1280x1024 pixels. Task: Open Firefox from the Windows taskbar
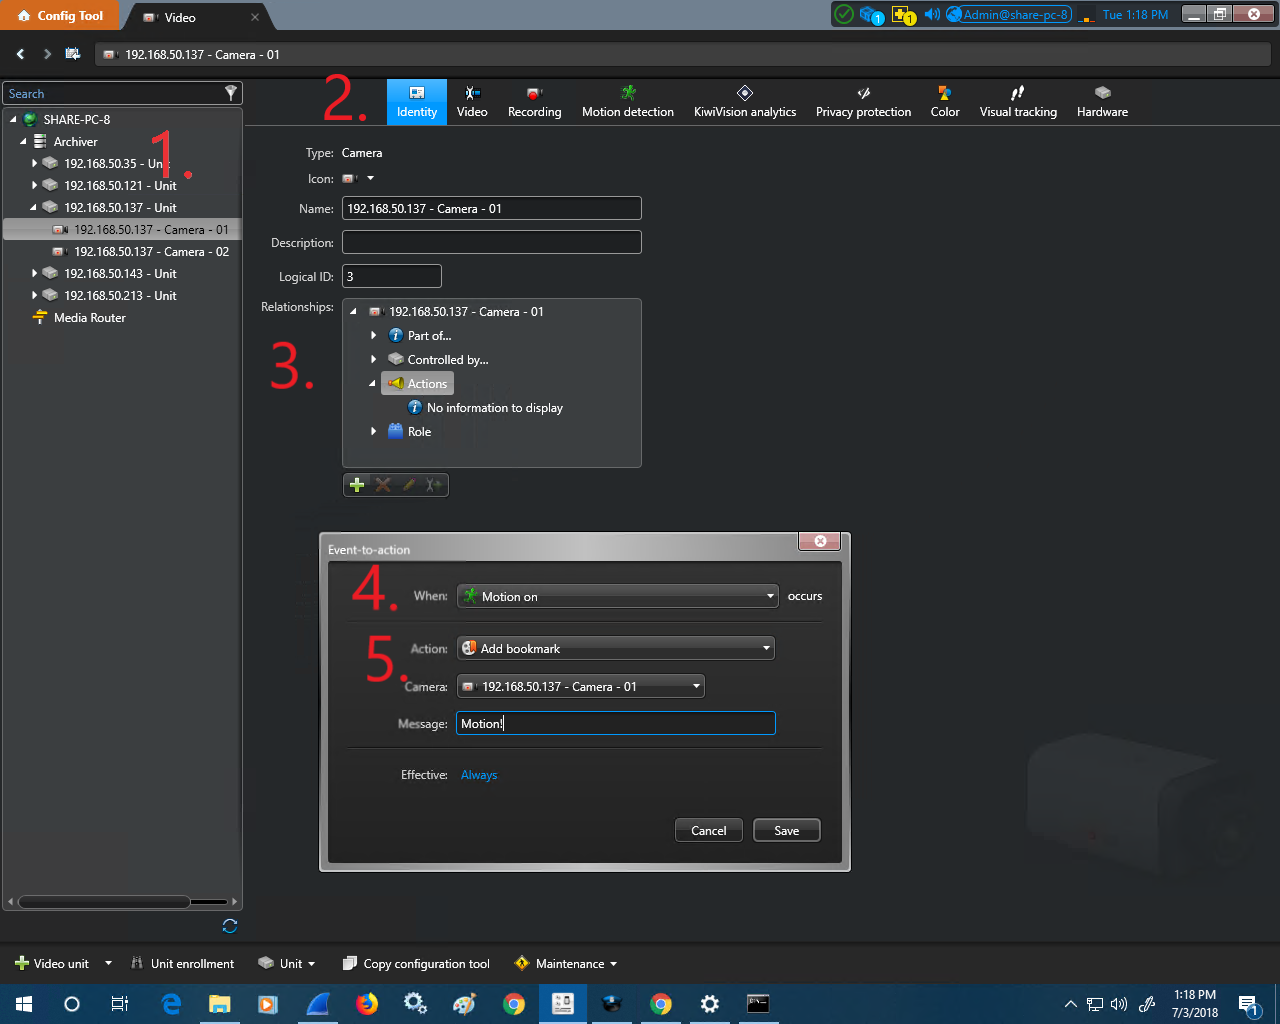(367, 1003)
